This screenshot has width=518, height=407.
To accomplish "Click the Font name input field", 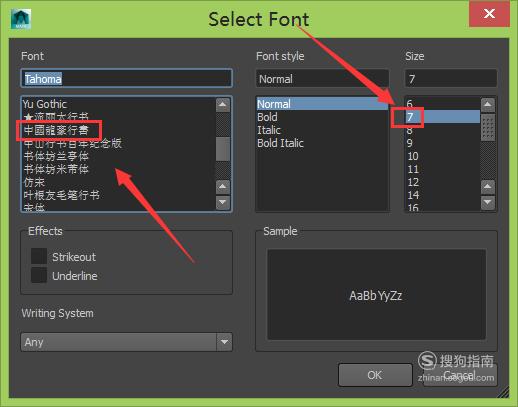I will tap(126, 79).
